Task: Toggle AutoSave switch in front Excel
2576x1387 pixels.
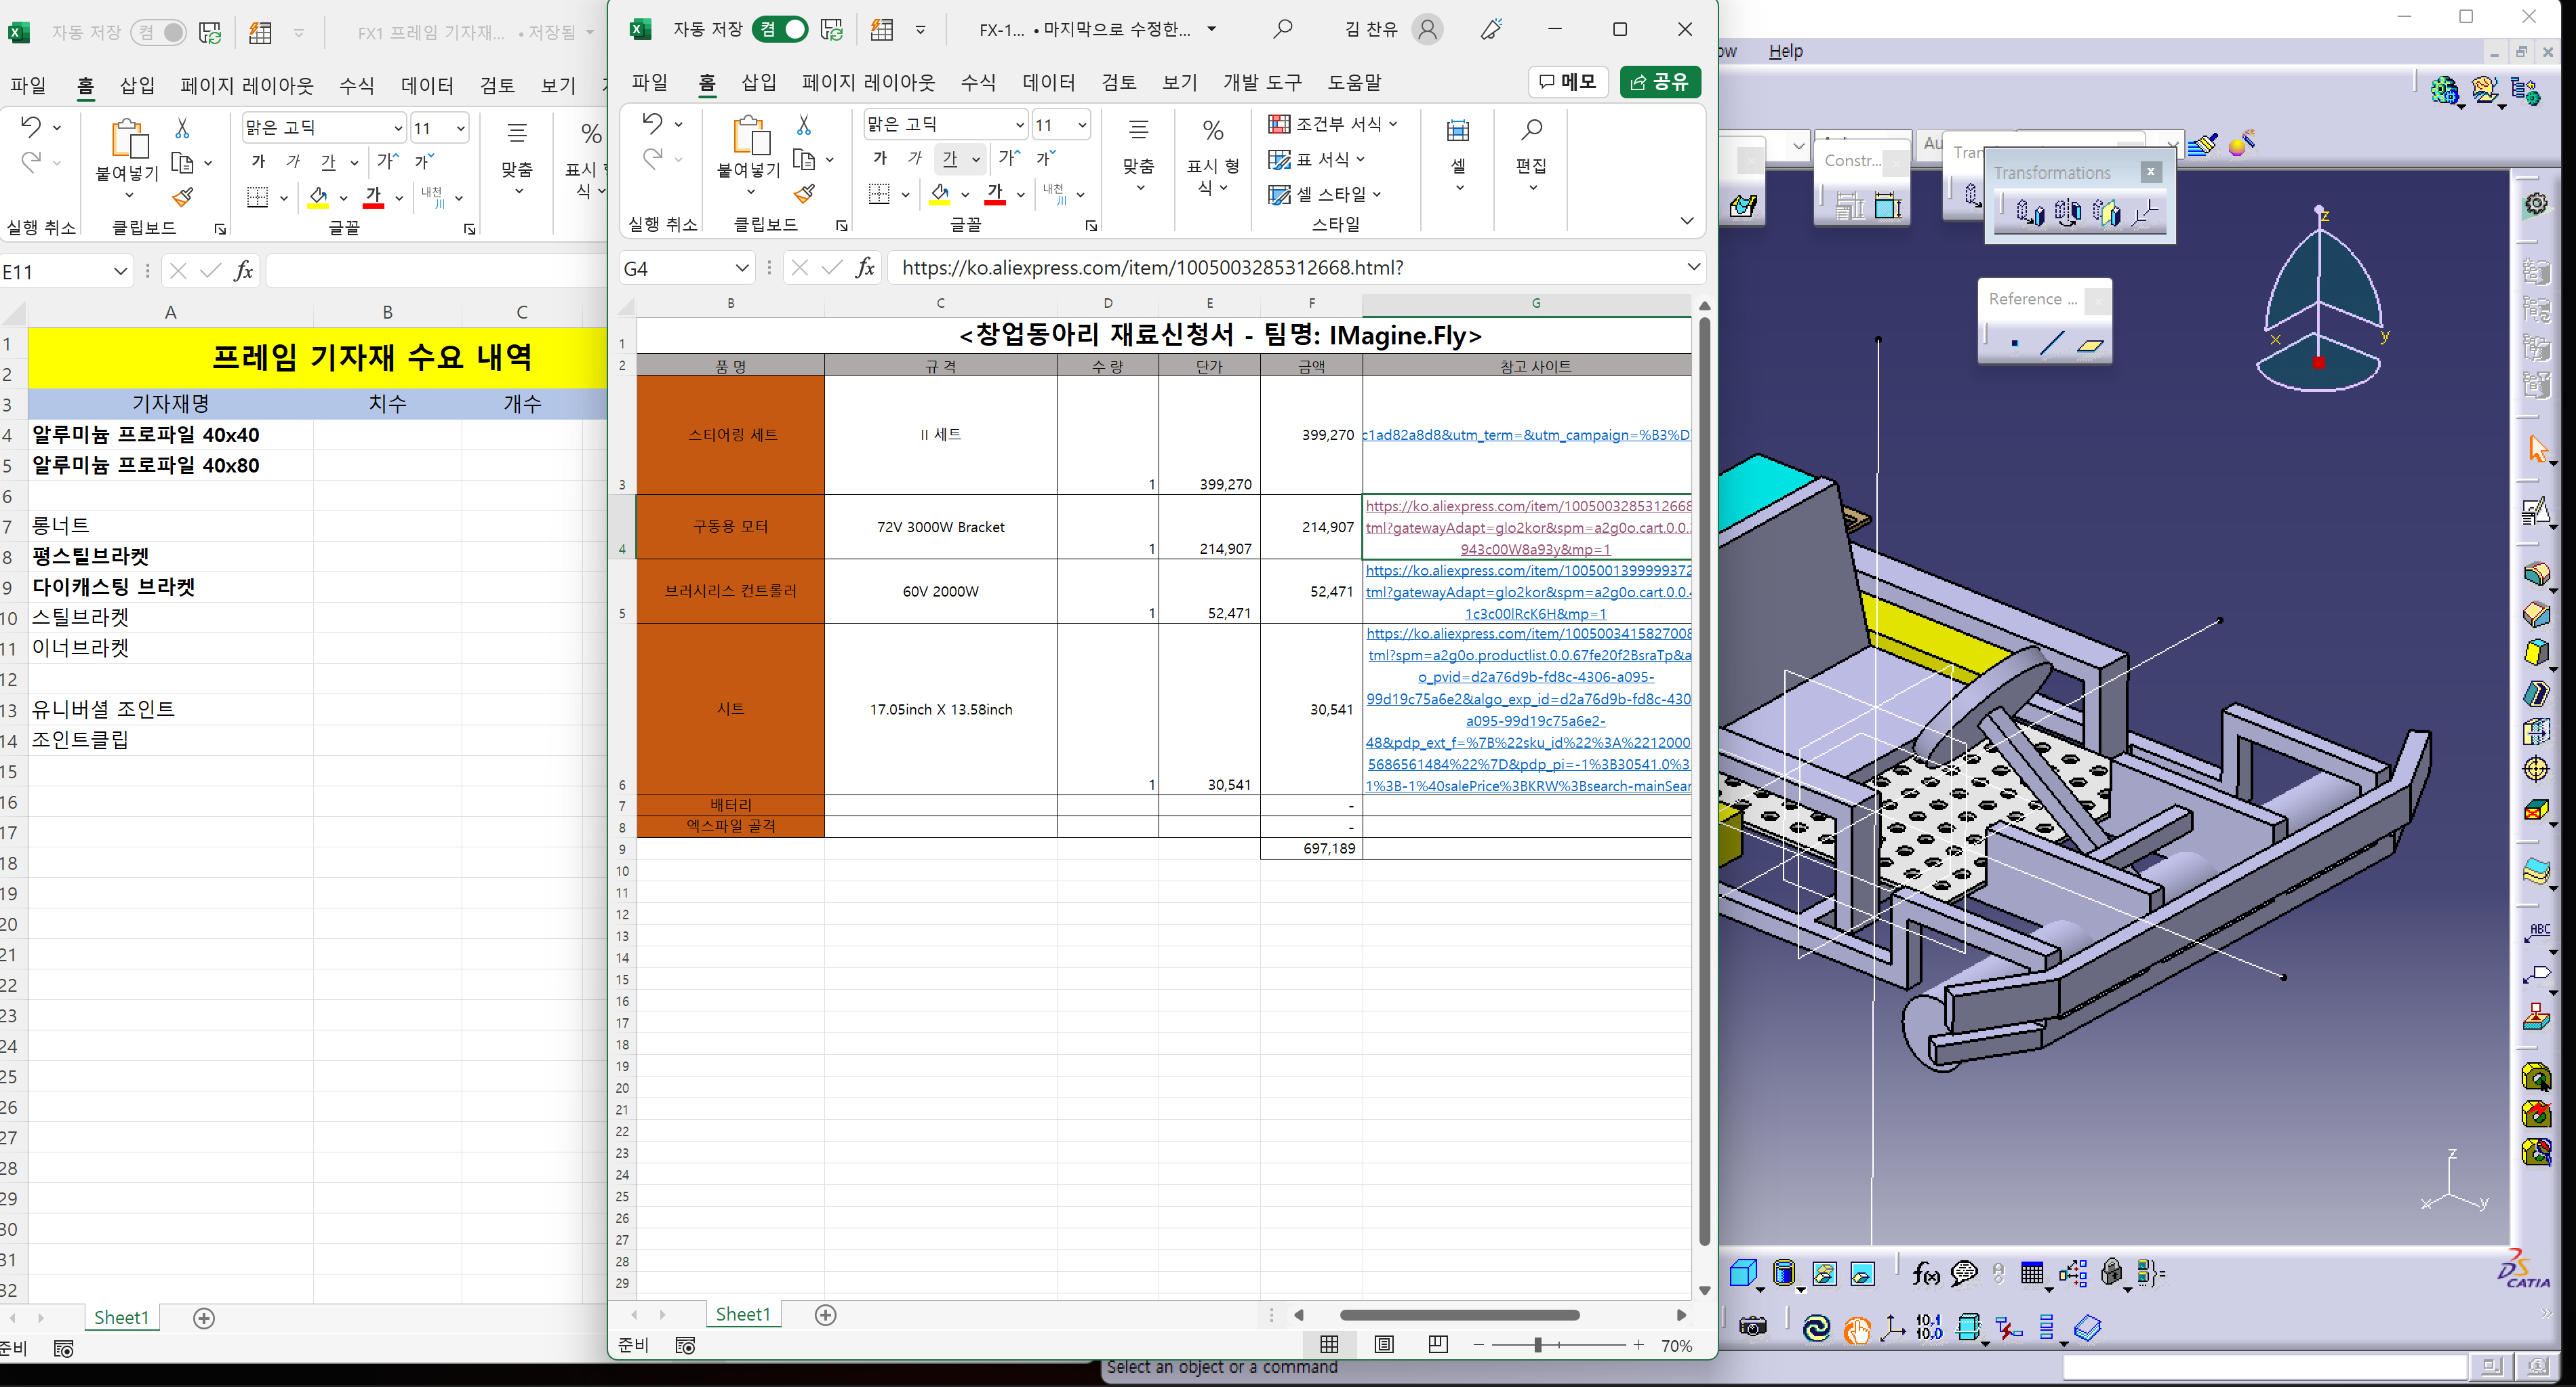Action: tap(780, 29)
